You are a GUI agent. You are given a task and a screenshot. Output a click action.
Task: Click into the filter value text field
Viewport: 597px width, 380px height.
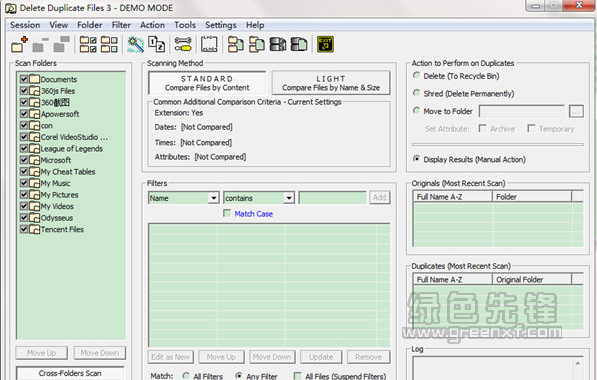[333, 198]
